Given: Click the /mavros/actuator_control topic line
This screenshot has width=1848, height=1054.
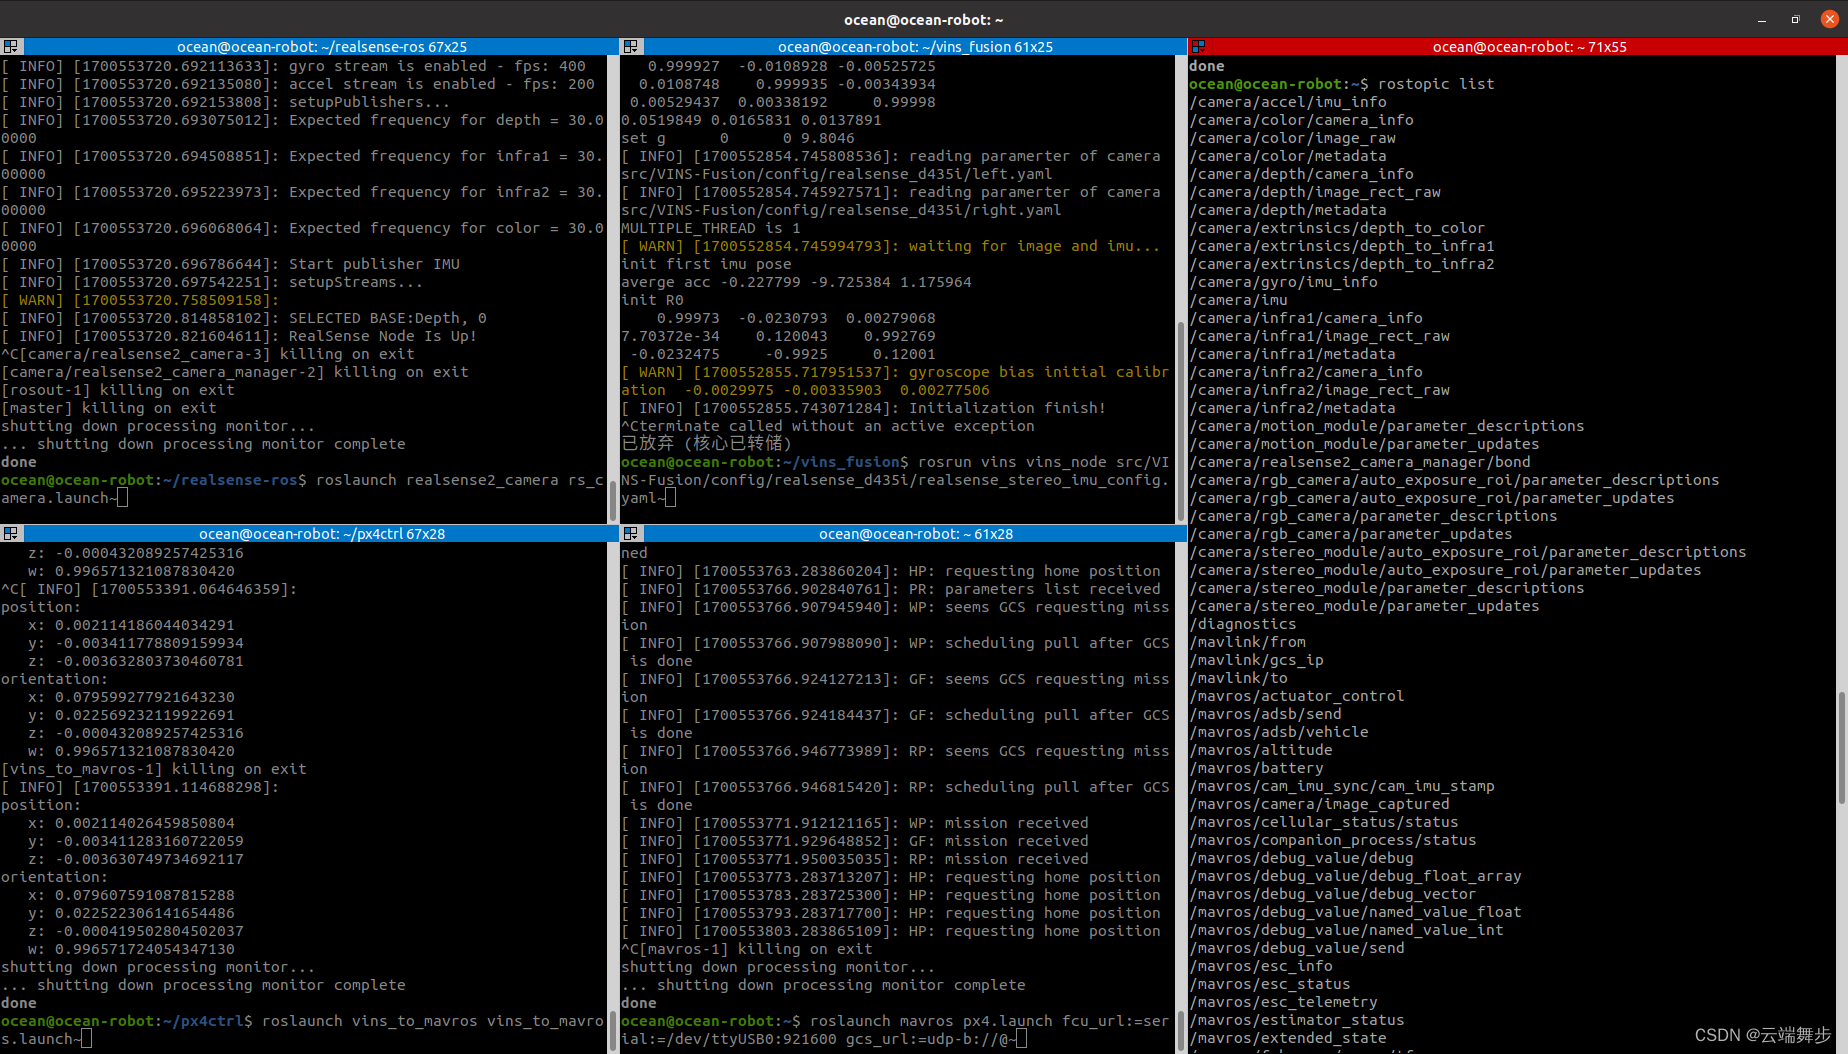Looking at the screenshot, I should [x=1297, y=696].
